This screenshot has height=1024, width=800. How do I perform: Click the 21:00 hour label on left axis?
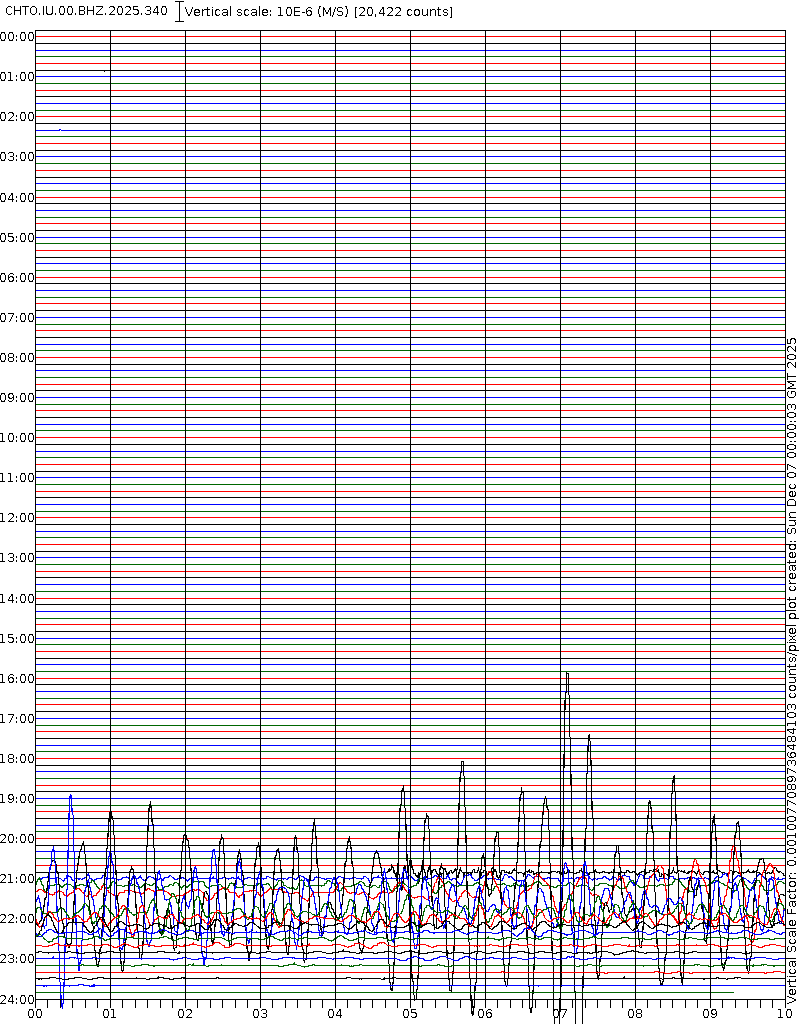tap(17, 879)
